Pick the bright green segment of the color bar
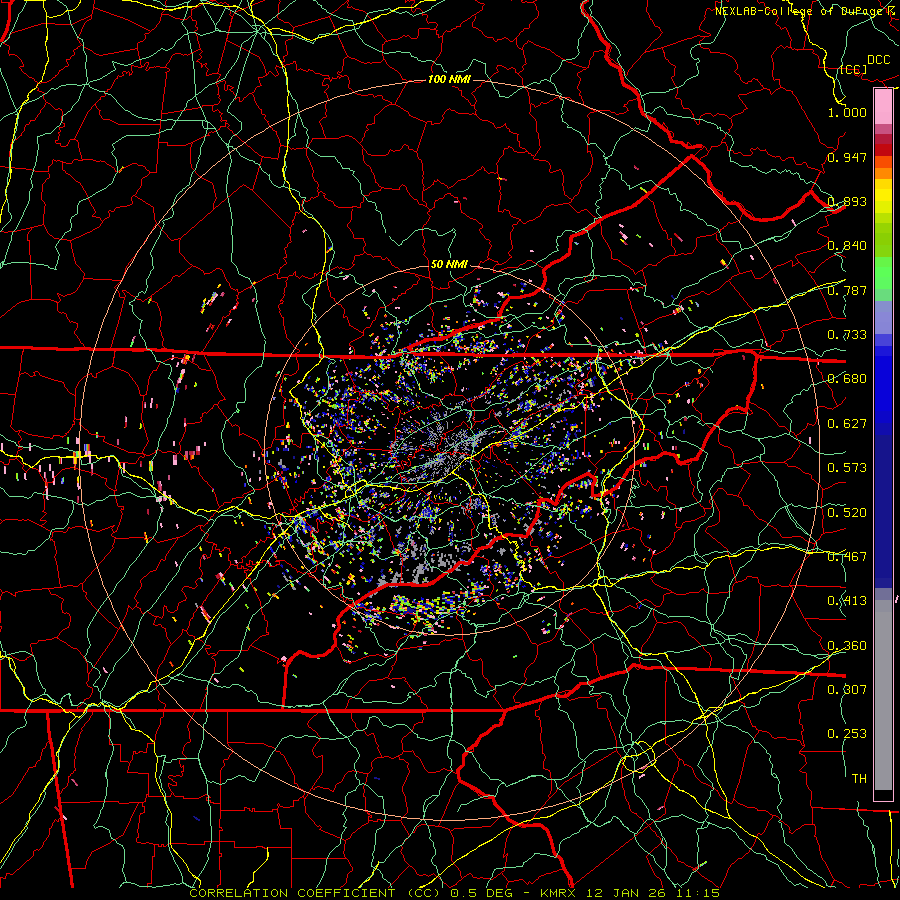The image size is (900, 900). pyautogui.click(x=883, y=273)
